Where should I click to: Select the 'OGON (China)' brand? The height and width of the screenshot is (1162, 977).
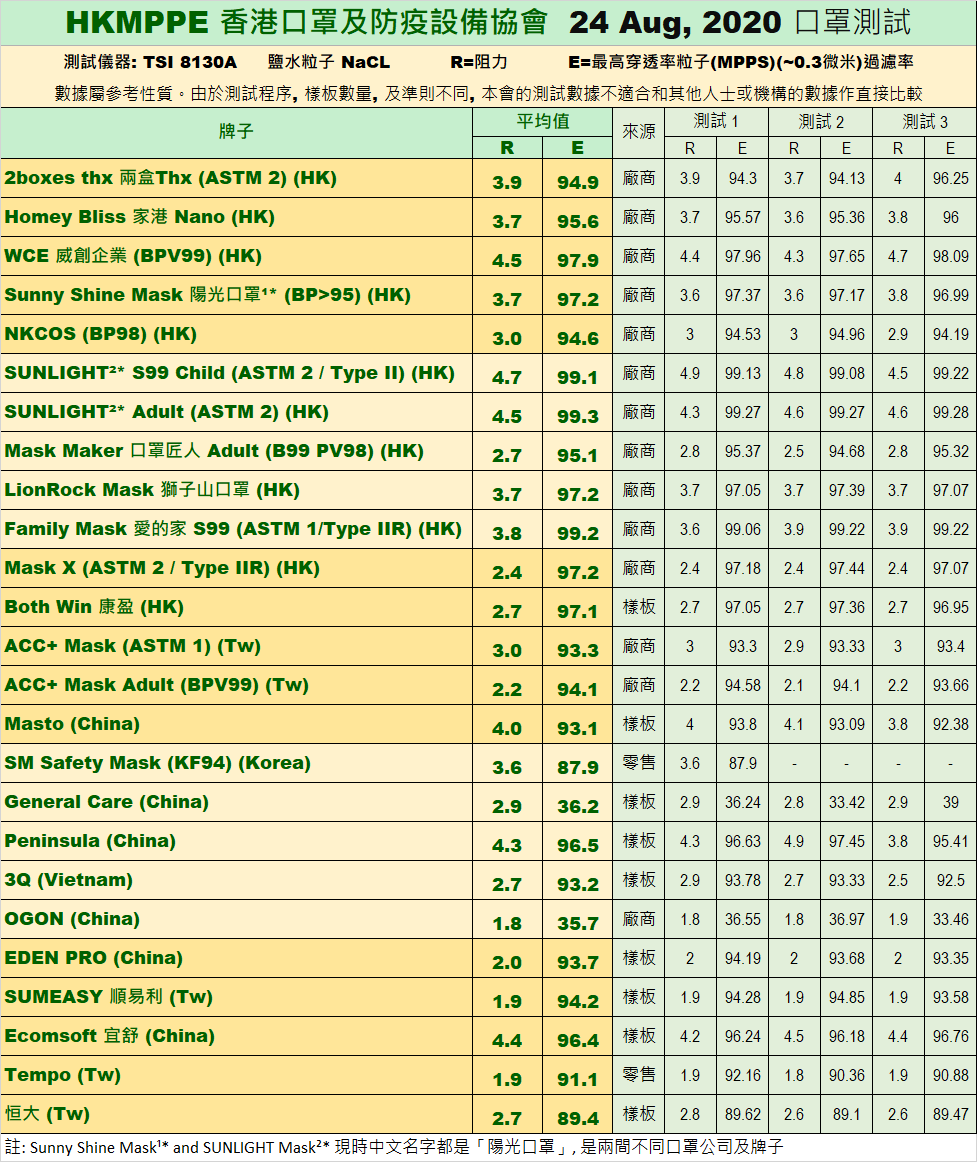72,919
